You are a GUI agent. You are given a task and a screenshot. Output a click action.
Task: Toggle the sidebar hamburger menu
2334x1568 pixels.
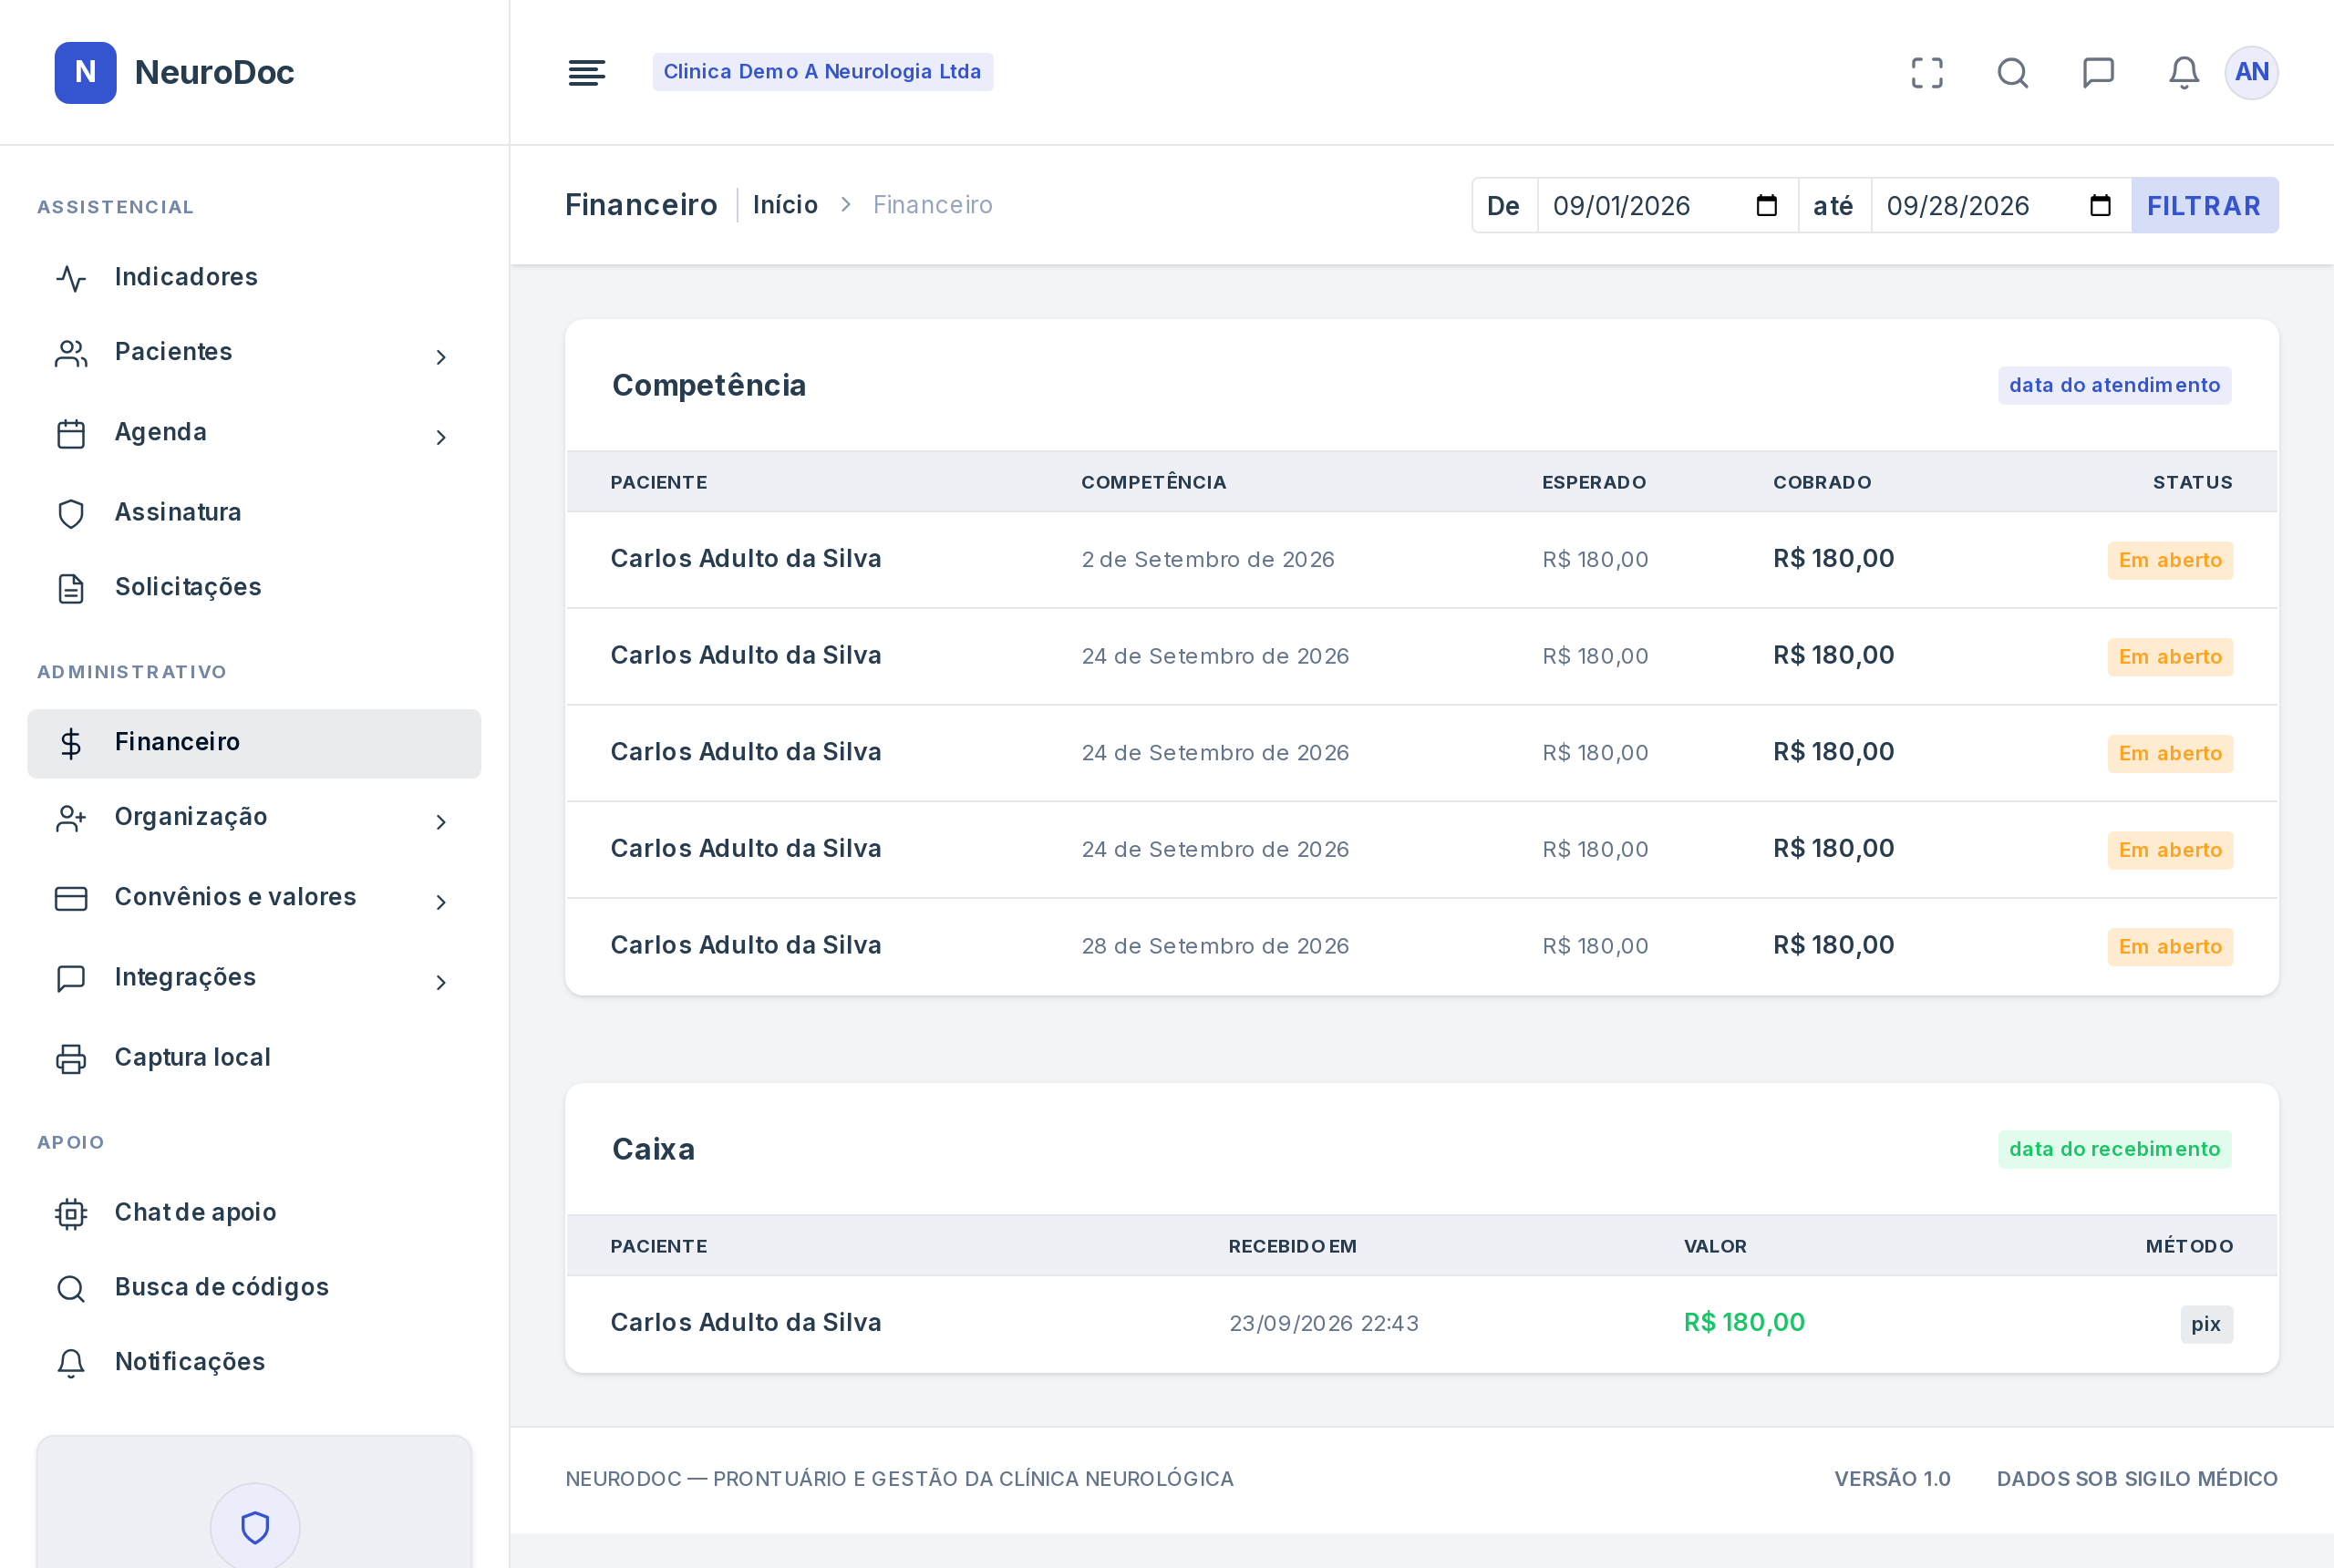586,72
